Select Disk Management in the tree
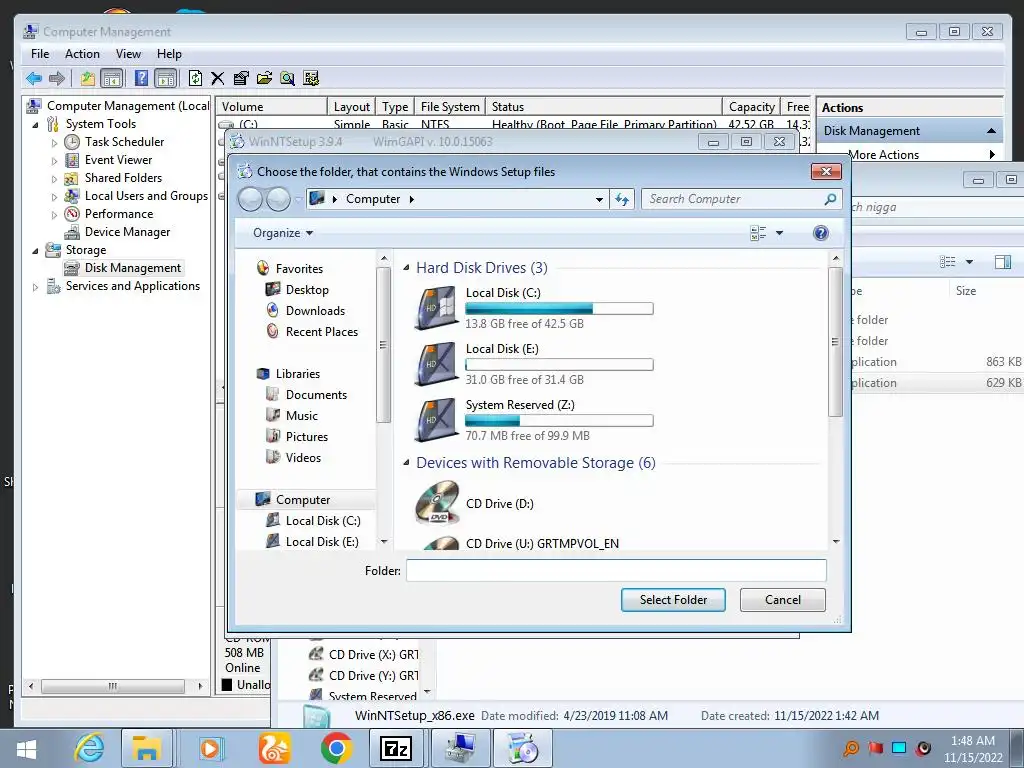Image resolution: width=1024 pixels, height=768 pixels. 133,268
